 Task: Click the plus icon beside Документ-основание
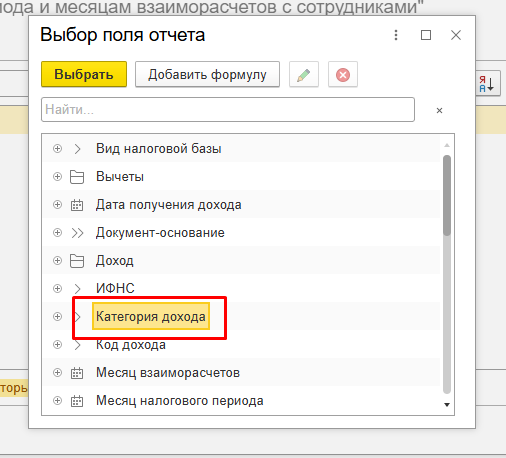tap(57, 232)
